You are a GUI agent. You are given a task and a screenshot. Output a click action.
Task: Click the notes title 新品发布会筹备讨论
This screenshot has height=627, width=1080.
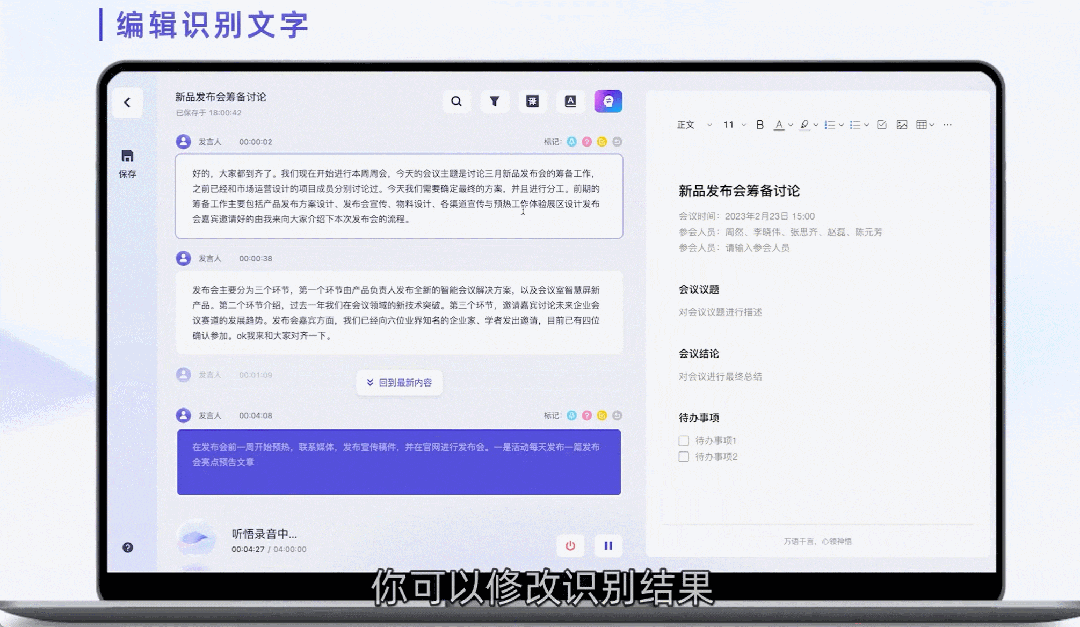[739, 191]
